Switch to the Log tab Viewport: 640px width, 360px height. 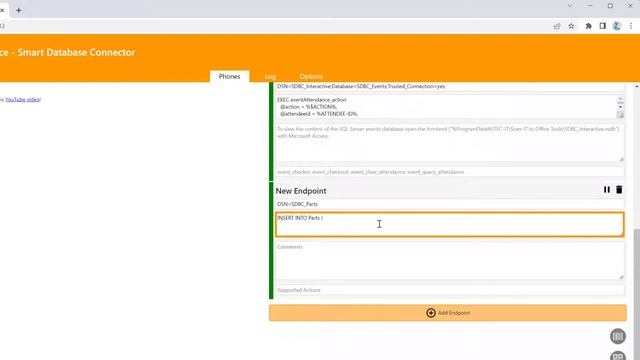tap(270, 76)
